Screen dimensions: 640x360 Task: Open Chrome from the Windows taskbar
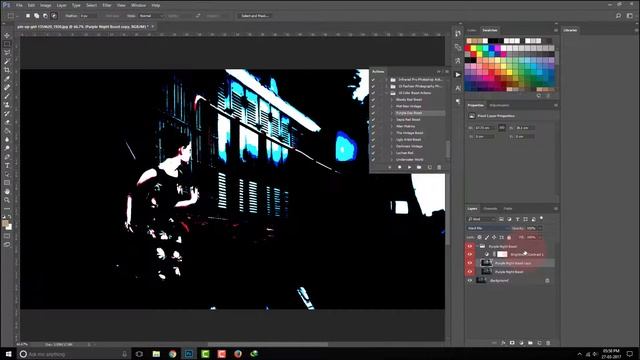coord(173,354)
